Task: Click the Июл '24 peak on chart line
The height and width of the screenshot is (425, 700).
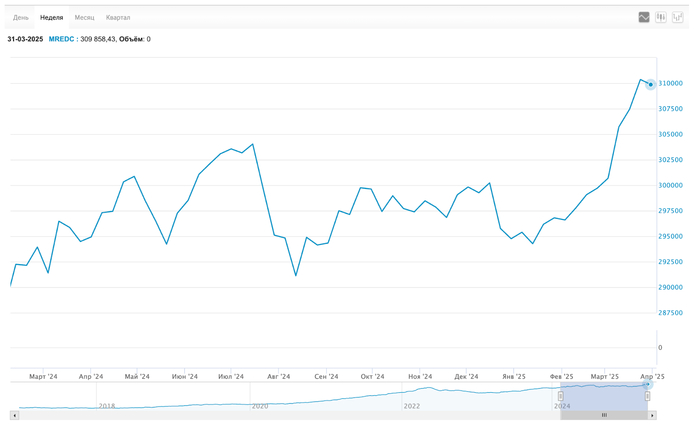Action: pos(253,144)
